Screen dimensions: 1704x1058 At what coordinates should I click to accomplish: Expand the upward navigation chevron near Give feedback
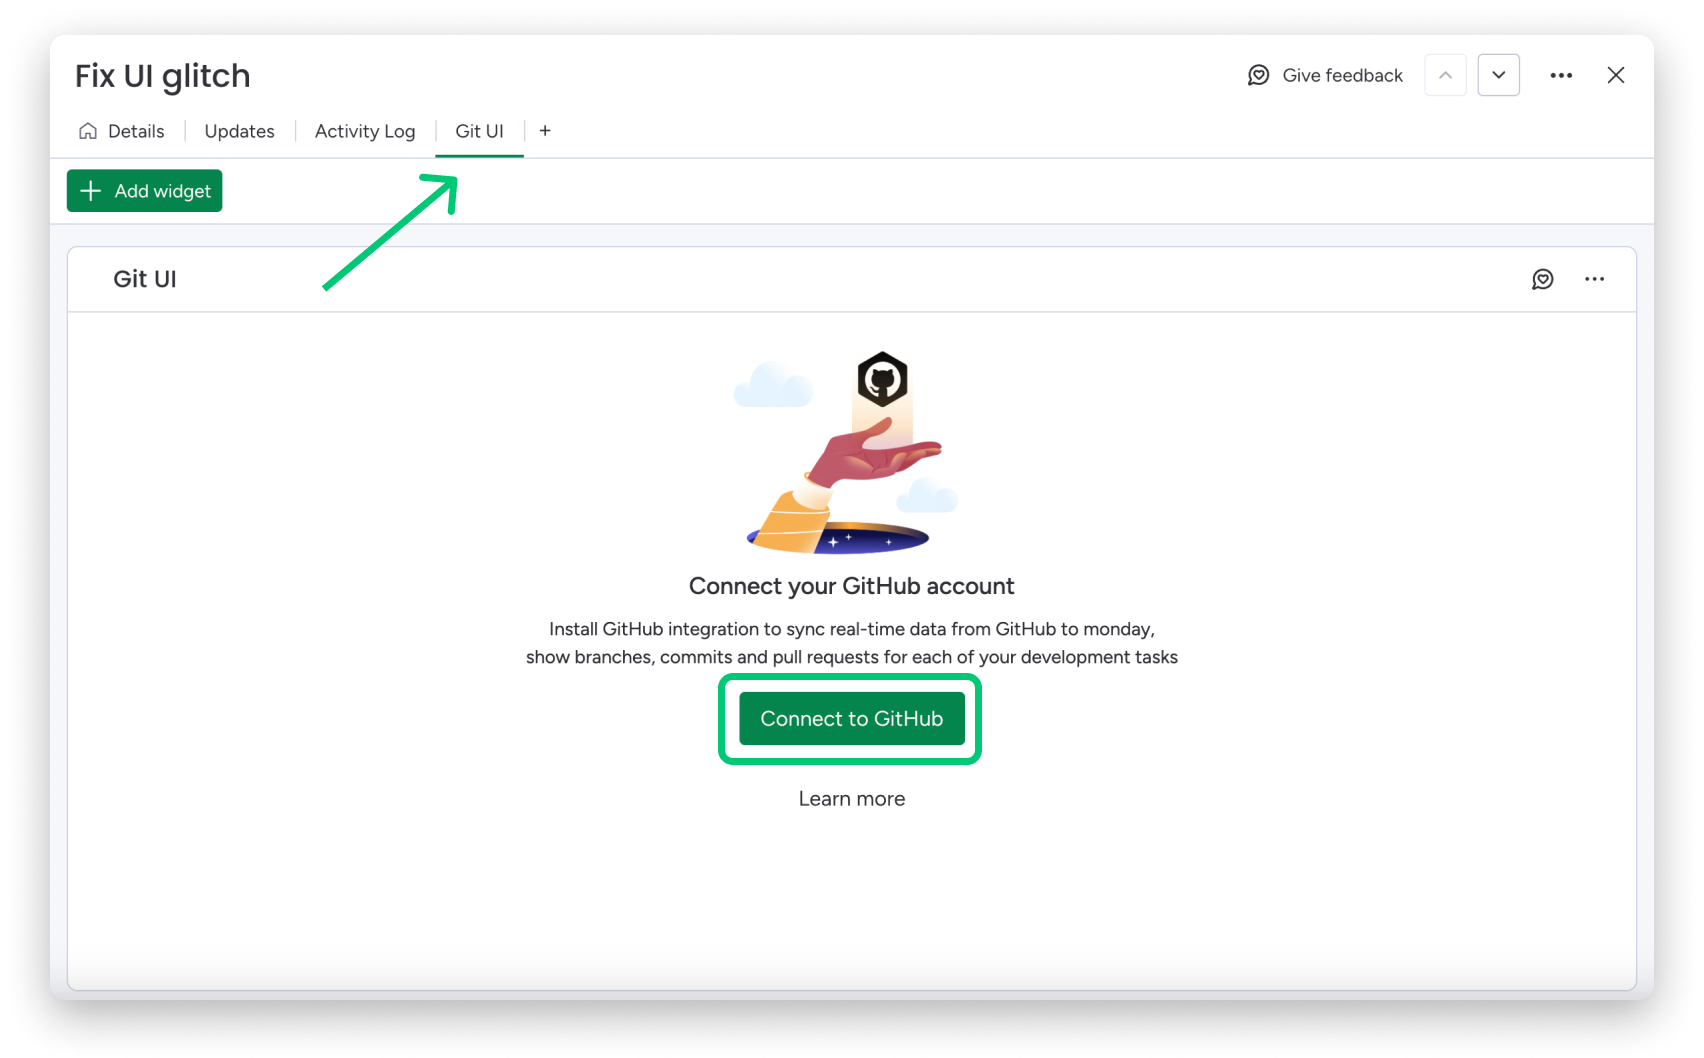[1444, 75]
